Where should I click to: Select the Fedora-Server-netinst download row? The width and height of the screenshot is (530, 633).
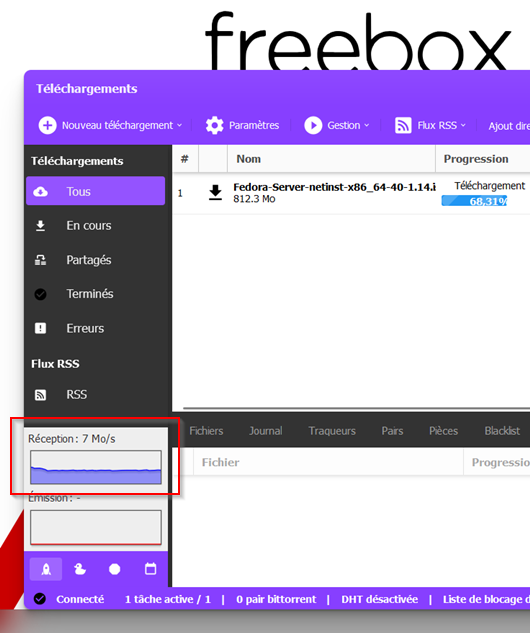(351, 193)
